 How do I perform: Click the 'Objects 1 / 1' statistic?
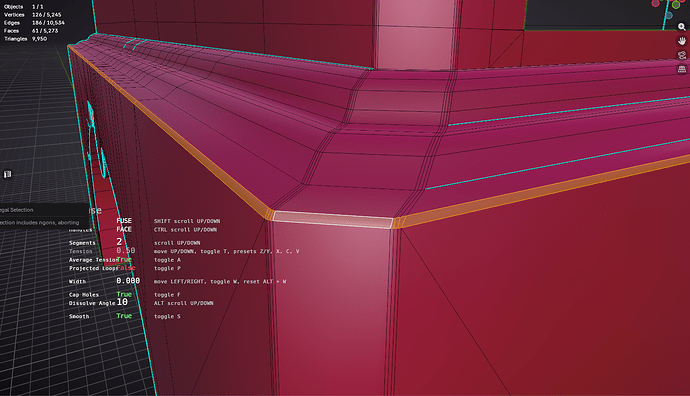pos(24,7)
